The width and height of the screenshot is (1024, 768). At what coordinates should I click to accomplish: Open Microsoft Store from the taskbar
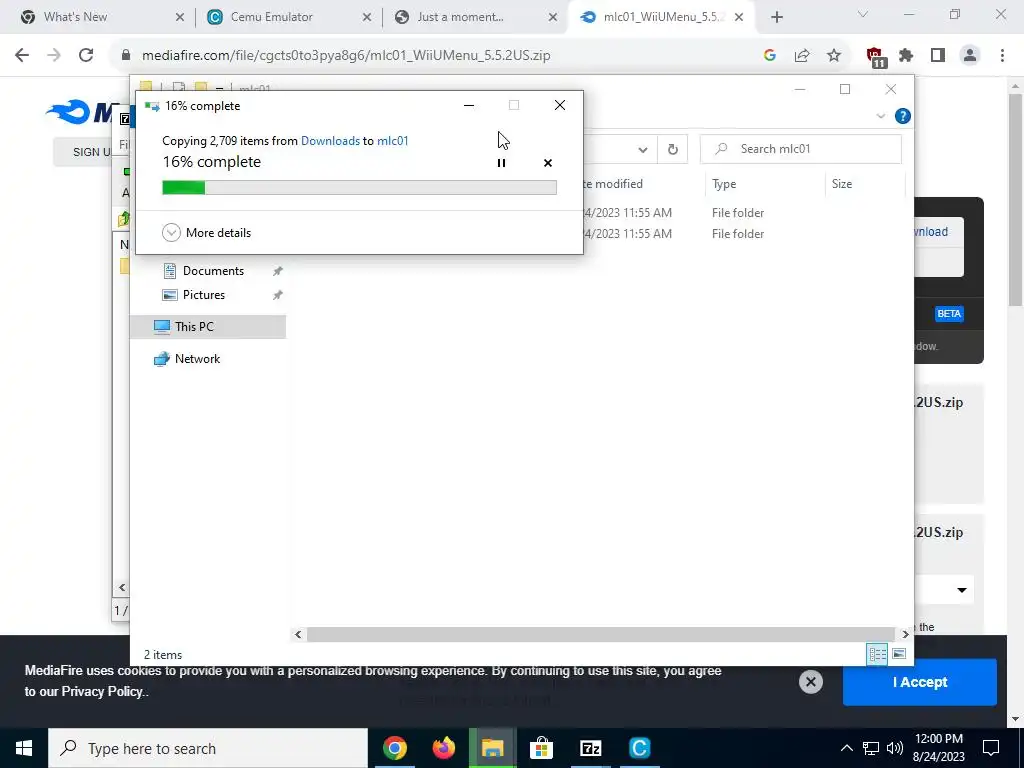click(x=541, y=748)
